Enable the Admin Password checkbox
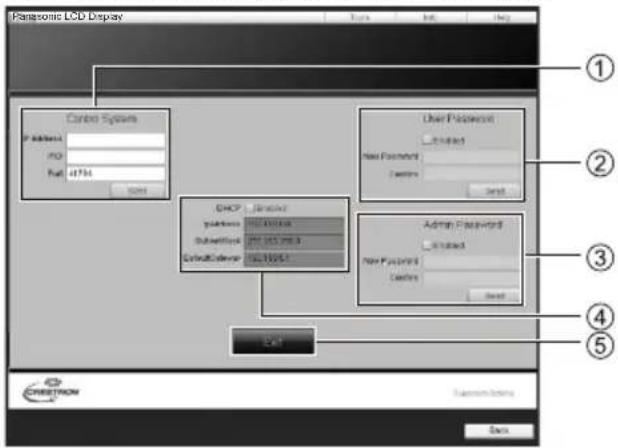 (x=427, y=245)
